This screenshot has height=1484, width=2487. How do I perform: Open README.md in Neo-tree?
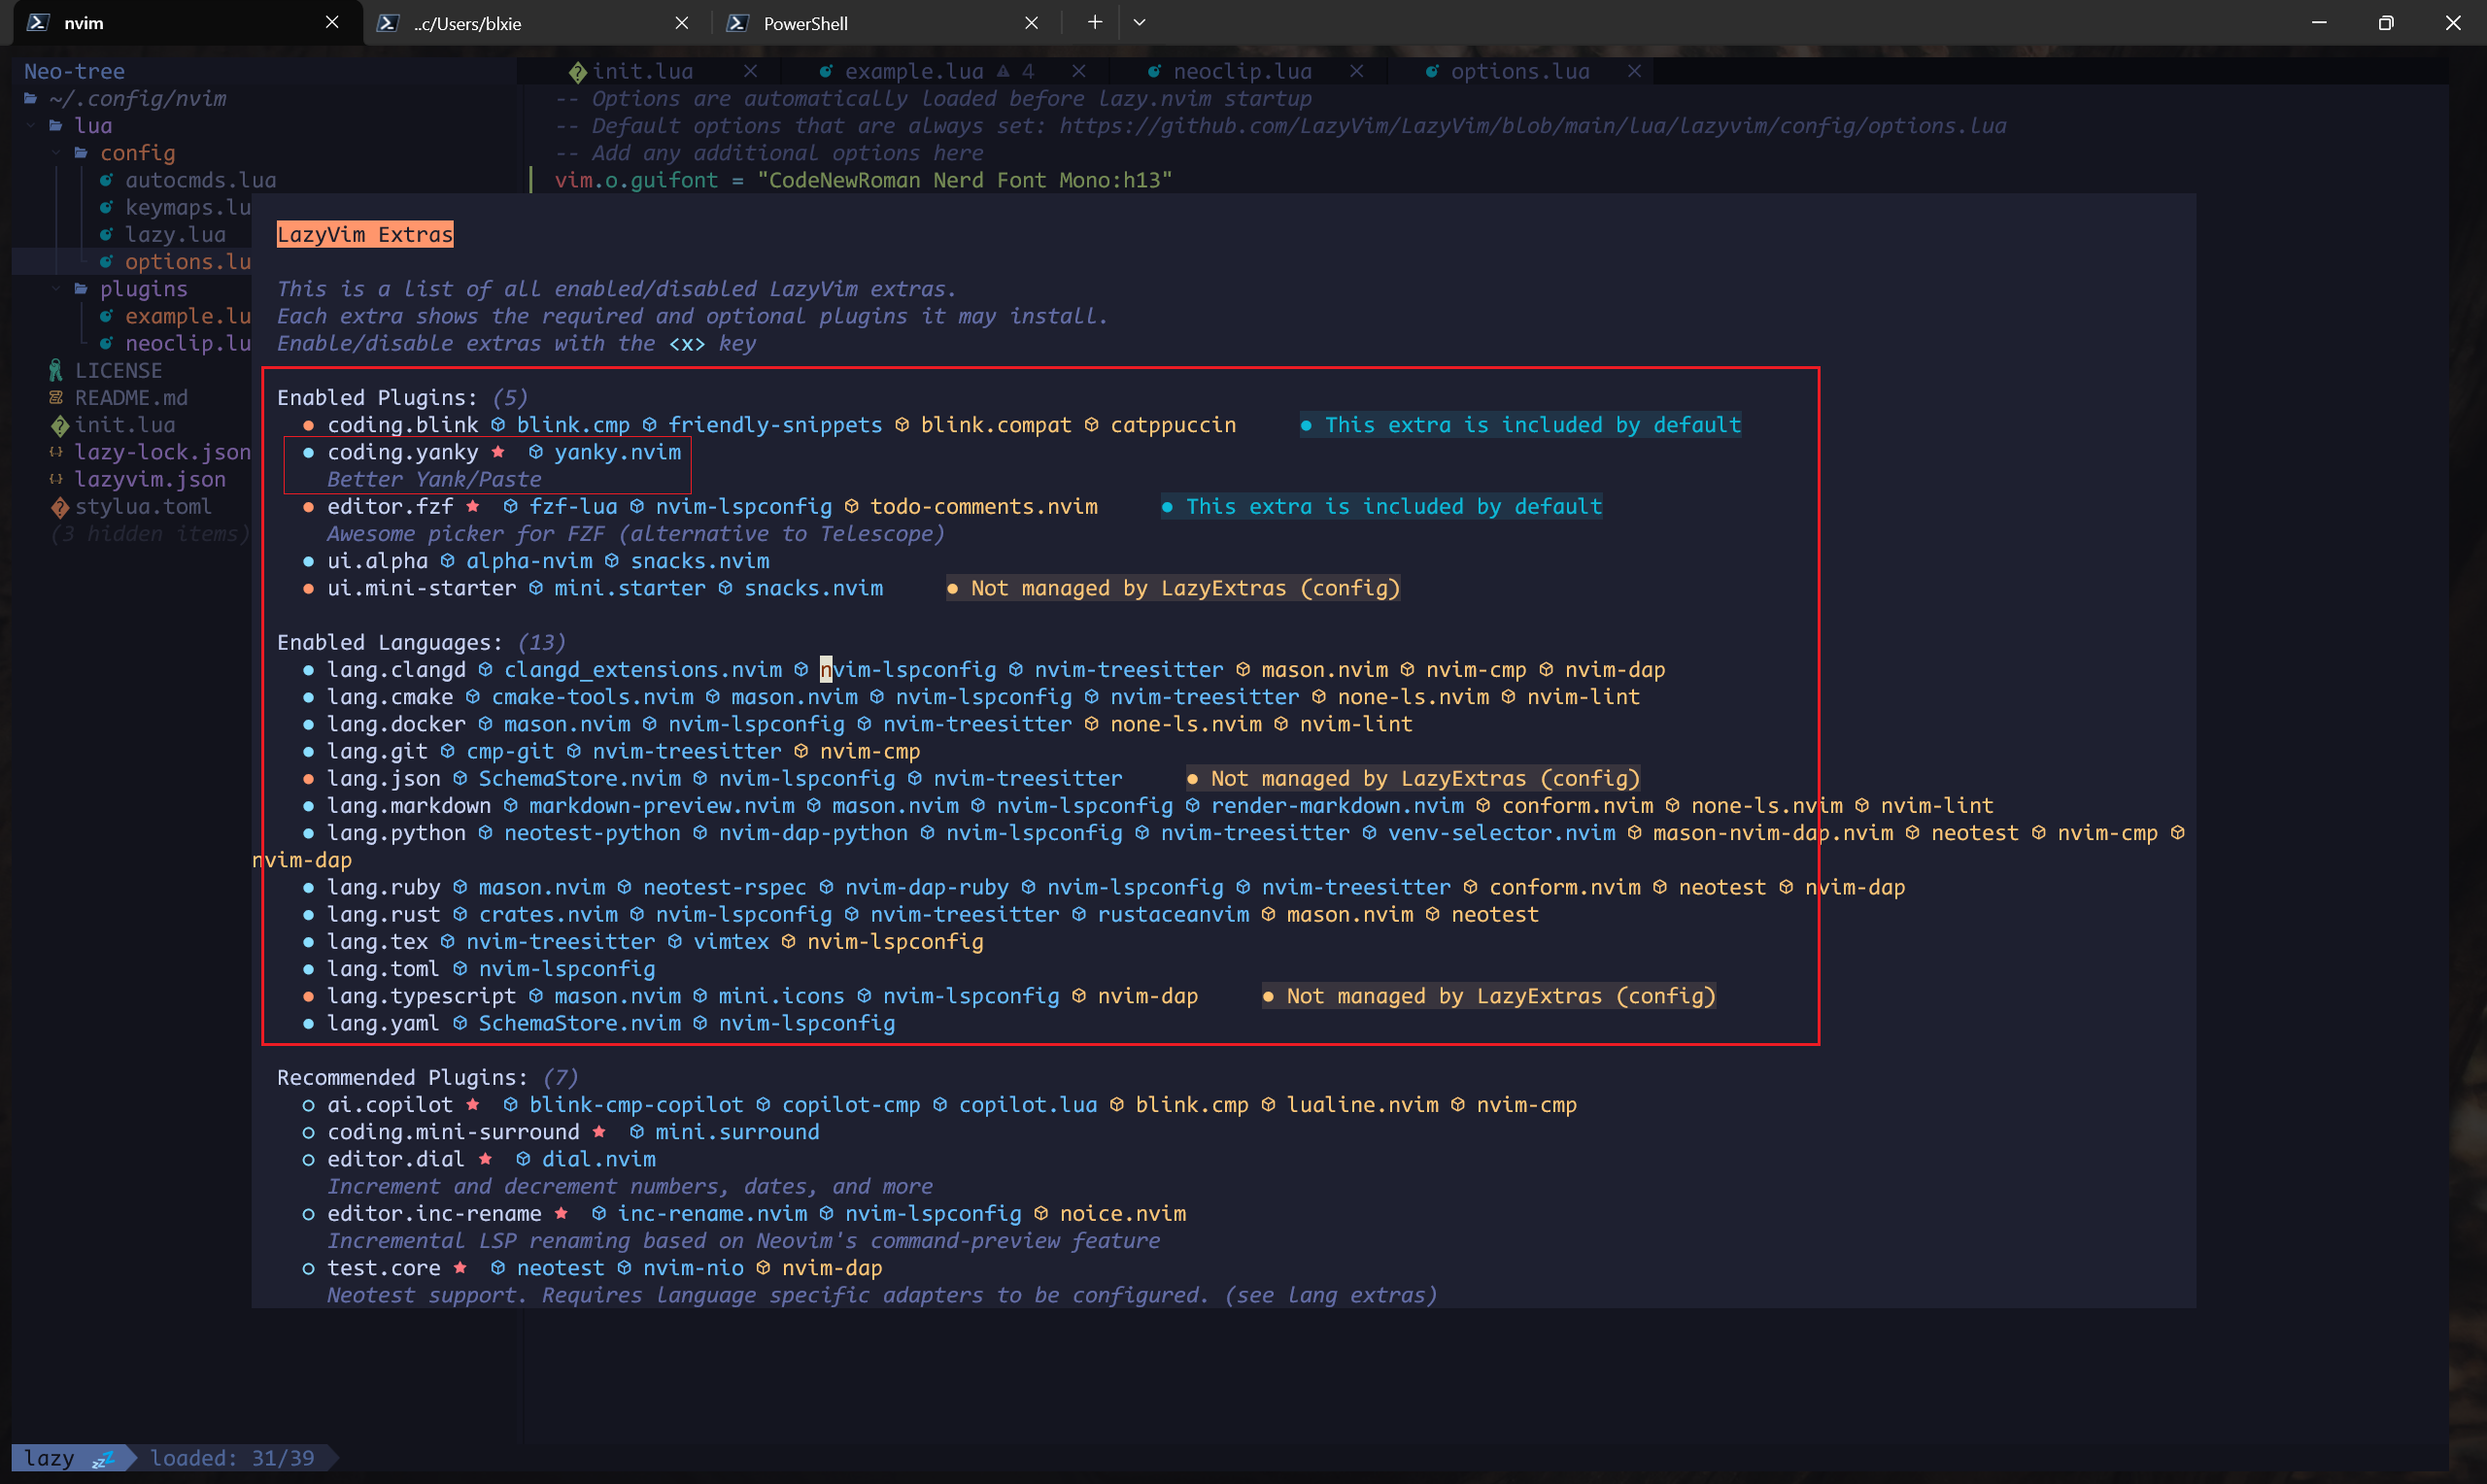[x=131, y=397]
